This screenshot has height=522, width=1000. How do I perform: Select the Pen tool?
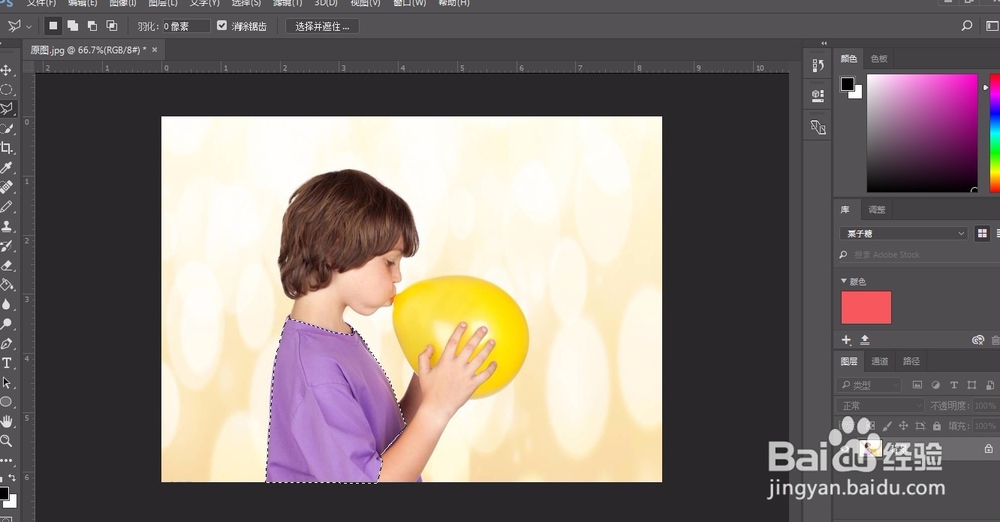(x=6, y=344)
